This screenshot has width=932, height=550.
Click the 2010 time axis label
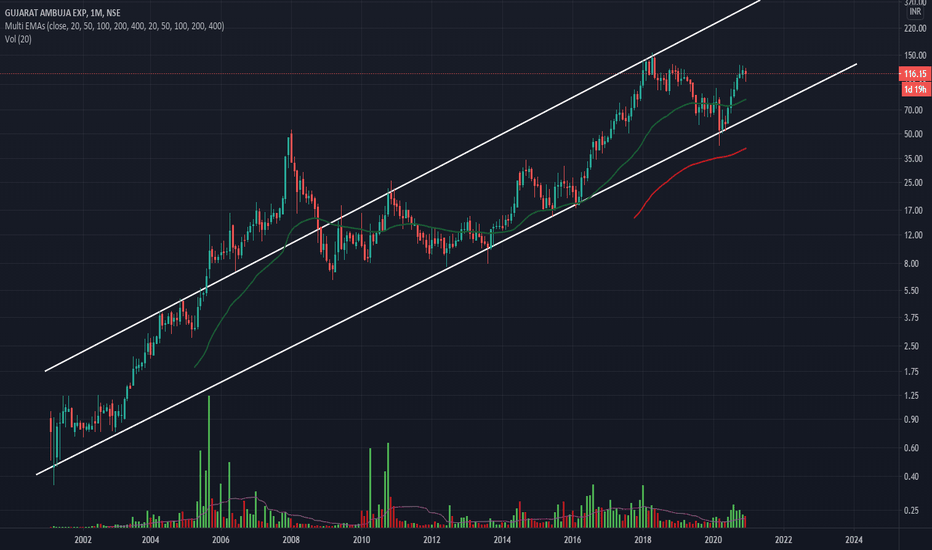[361, 540]
